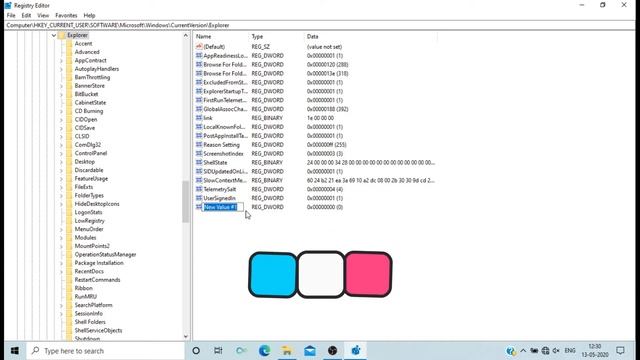Image resolution: width=640 pixels, height=360 pixels.
Task: Select the ExplorerStartupT... value name
Action: 225,91
